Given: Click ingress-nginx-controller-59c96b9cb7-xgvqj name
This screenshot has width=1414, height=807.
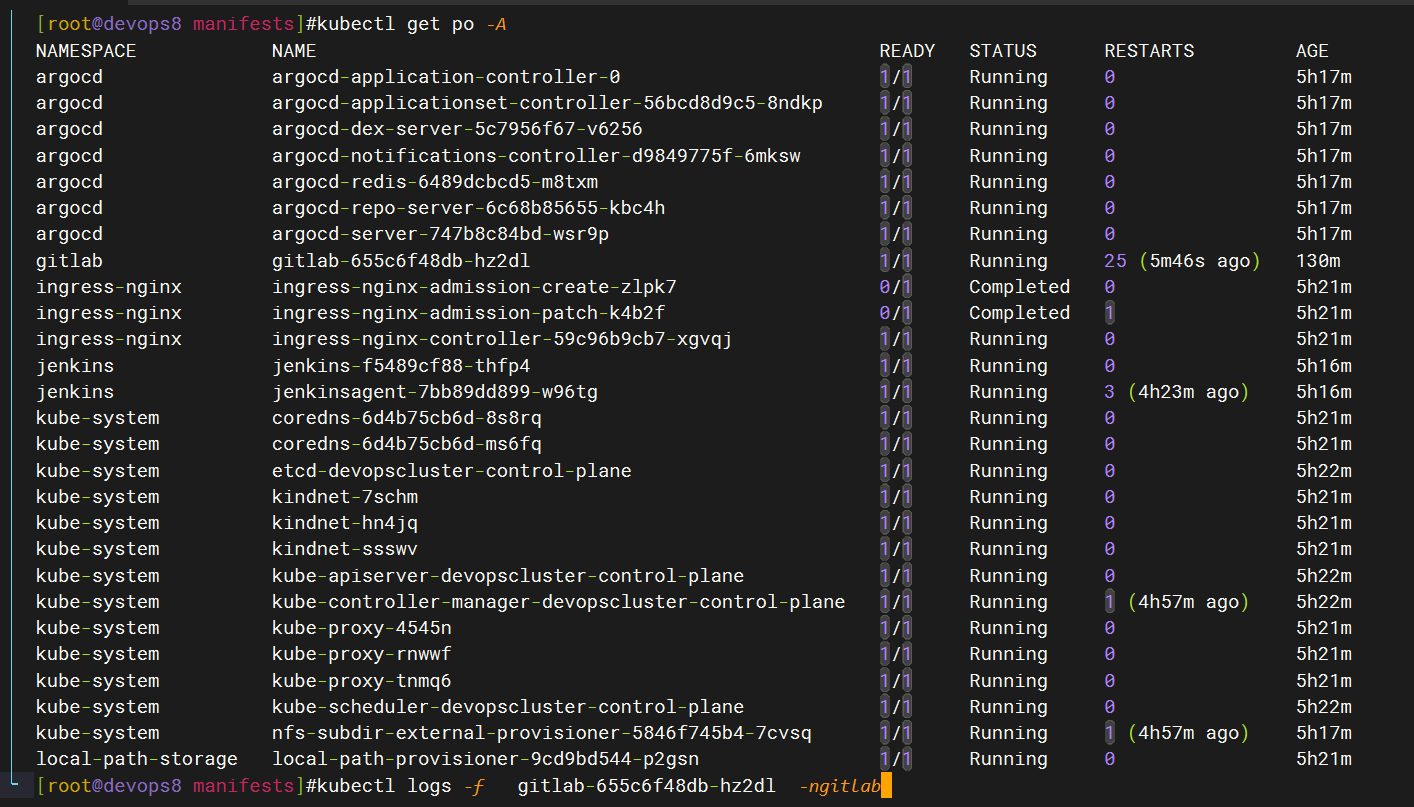Looking at the screenshot, I should [502, 339].
